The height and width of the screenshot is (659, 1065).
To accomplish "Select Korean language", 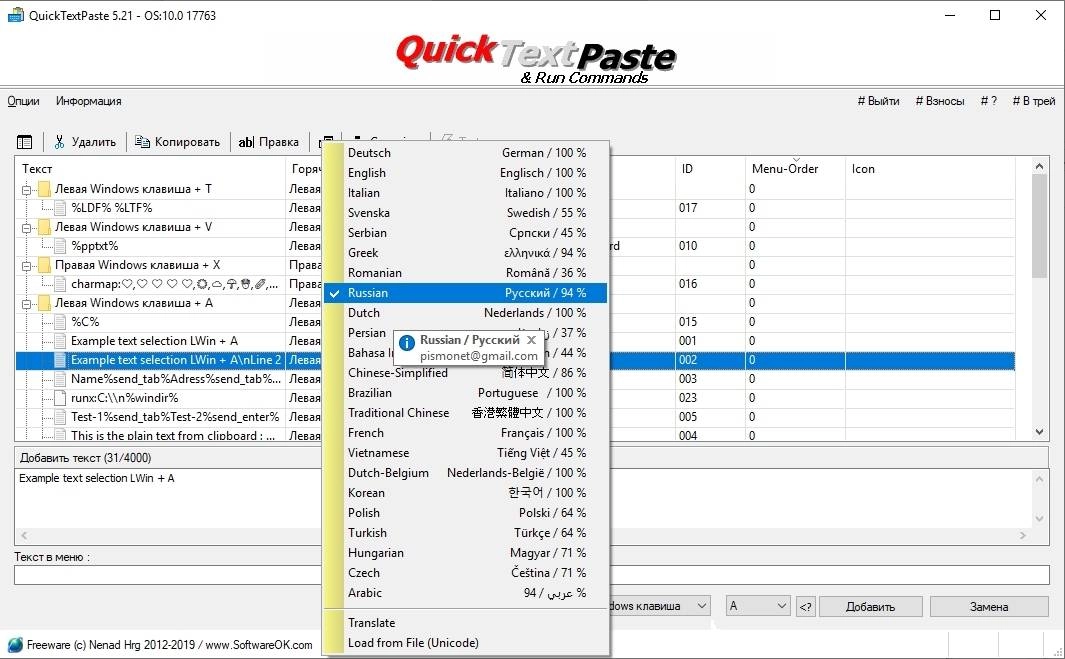I will tap(467, 493).
